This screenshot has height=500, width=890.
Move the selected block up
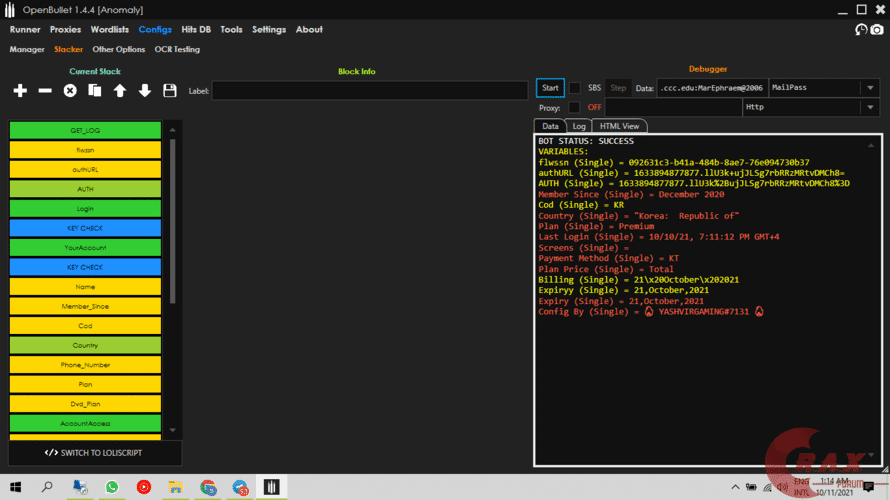tap(120, 91)
